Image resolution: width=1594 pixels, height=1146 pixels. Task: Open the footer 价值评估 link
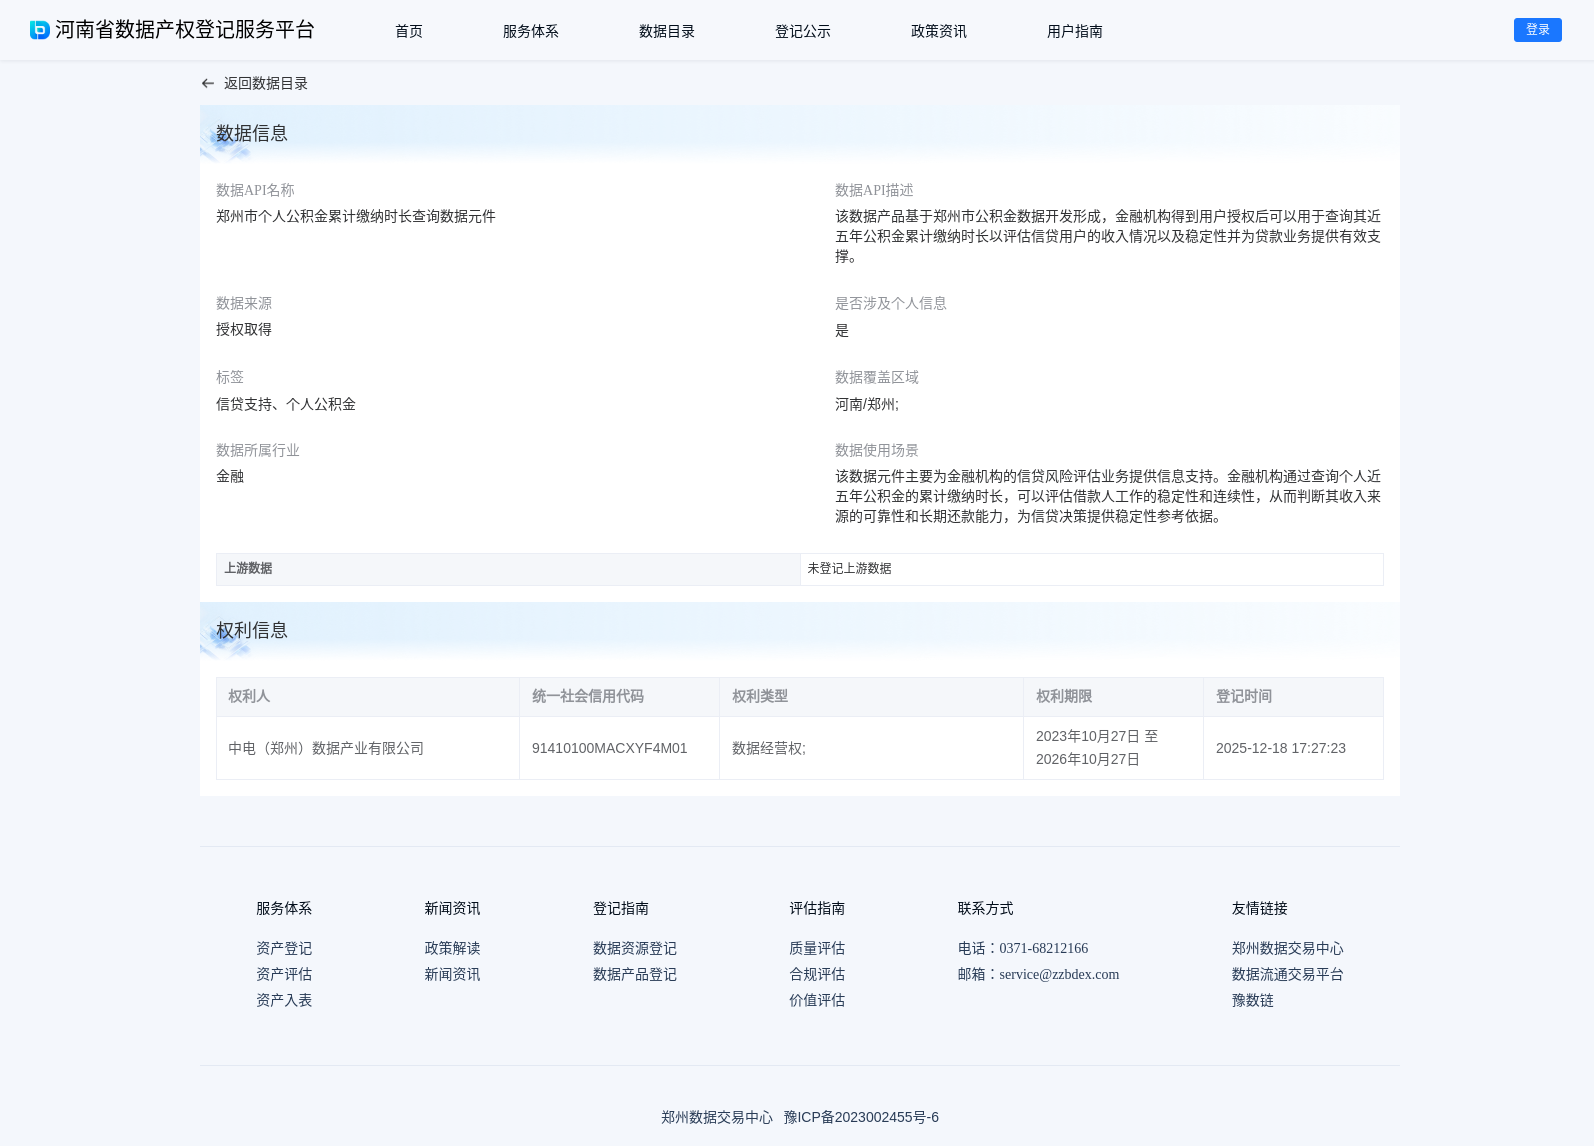click(x=817, y=1000)
